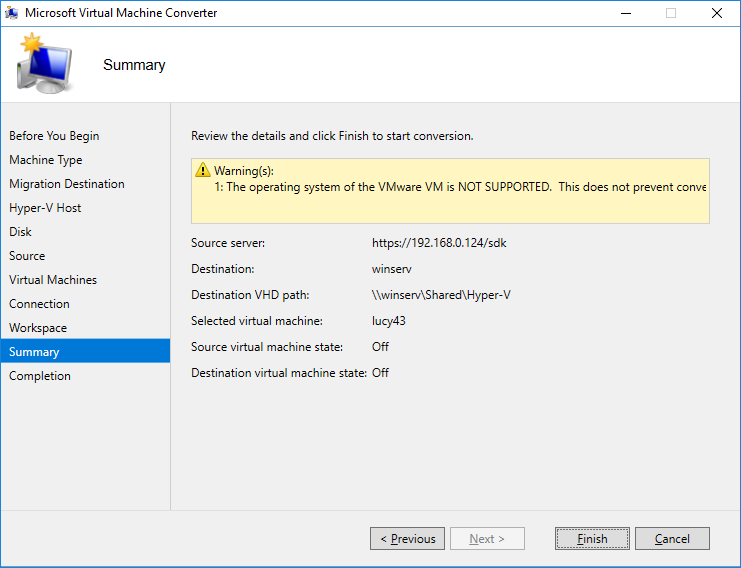Select the highlighted Summary step
The width and height of the screenshot is (741, 568).
pyautogui.click(x=86, y=351)
